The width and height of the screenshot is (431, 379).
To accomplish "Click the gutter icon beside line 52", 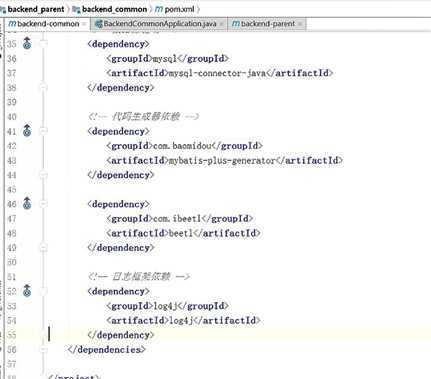I will coord(27,291).
